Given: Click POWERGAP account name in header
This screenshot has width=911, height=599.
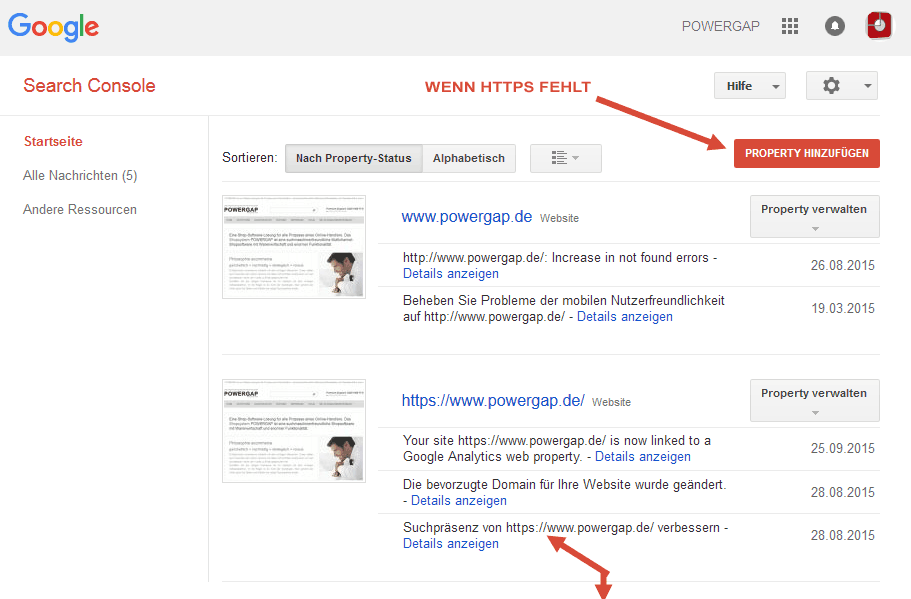Looking at the screenshot, I should (720, 26).
